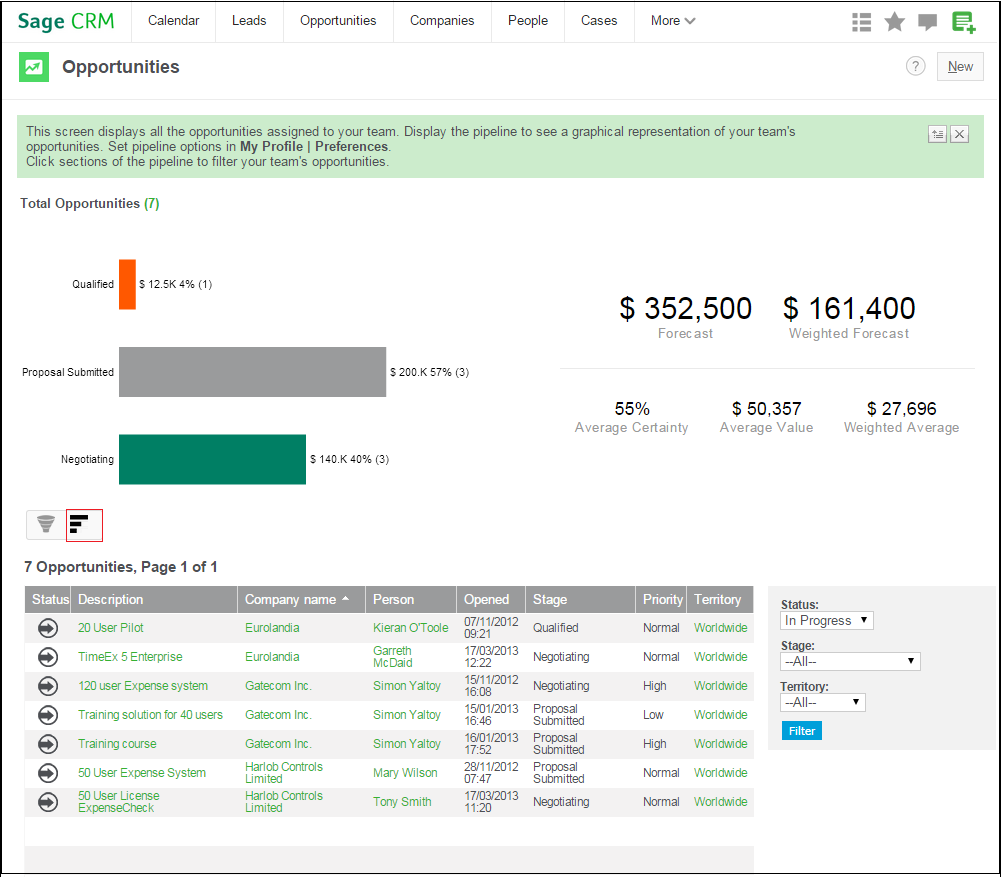Open person Tony Smith
1002x877 pixels.
click(402, 802)
